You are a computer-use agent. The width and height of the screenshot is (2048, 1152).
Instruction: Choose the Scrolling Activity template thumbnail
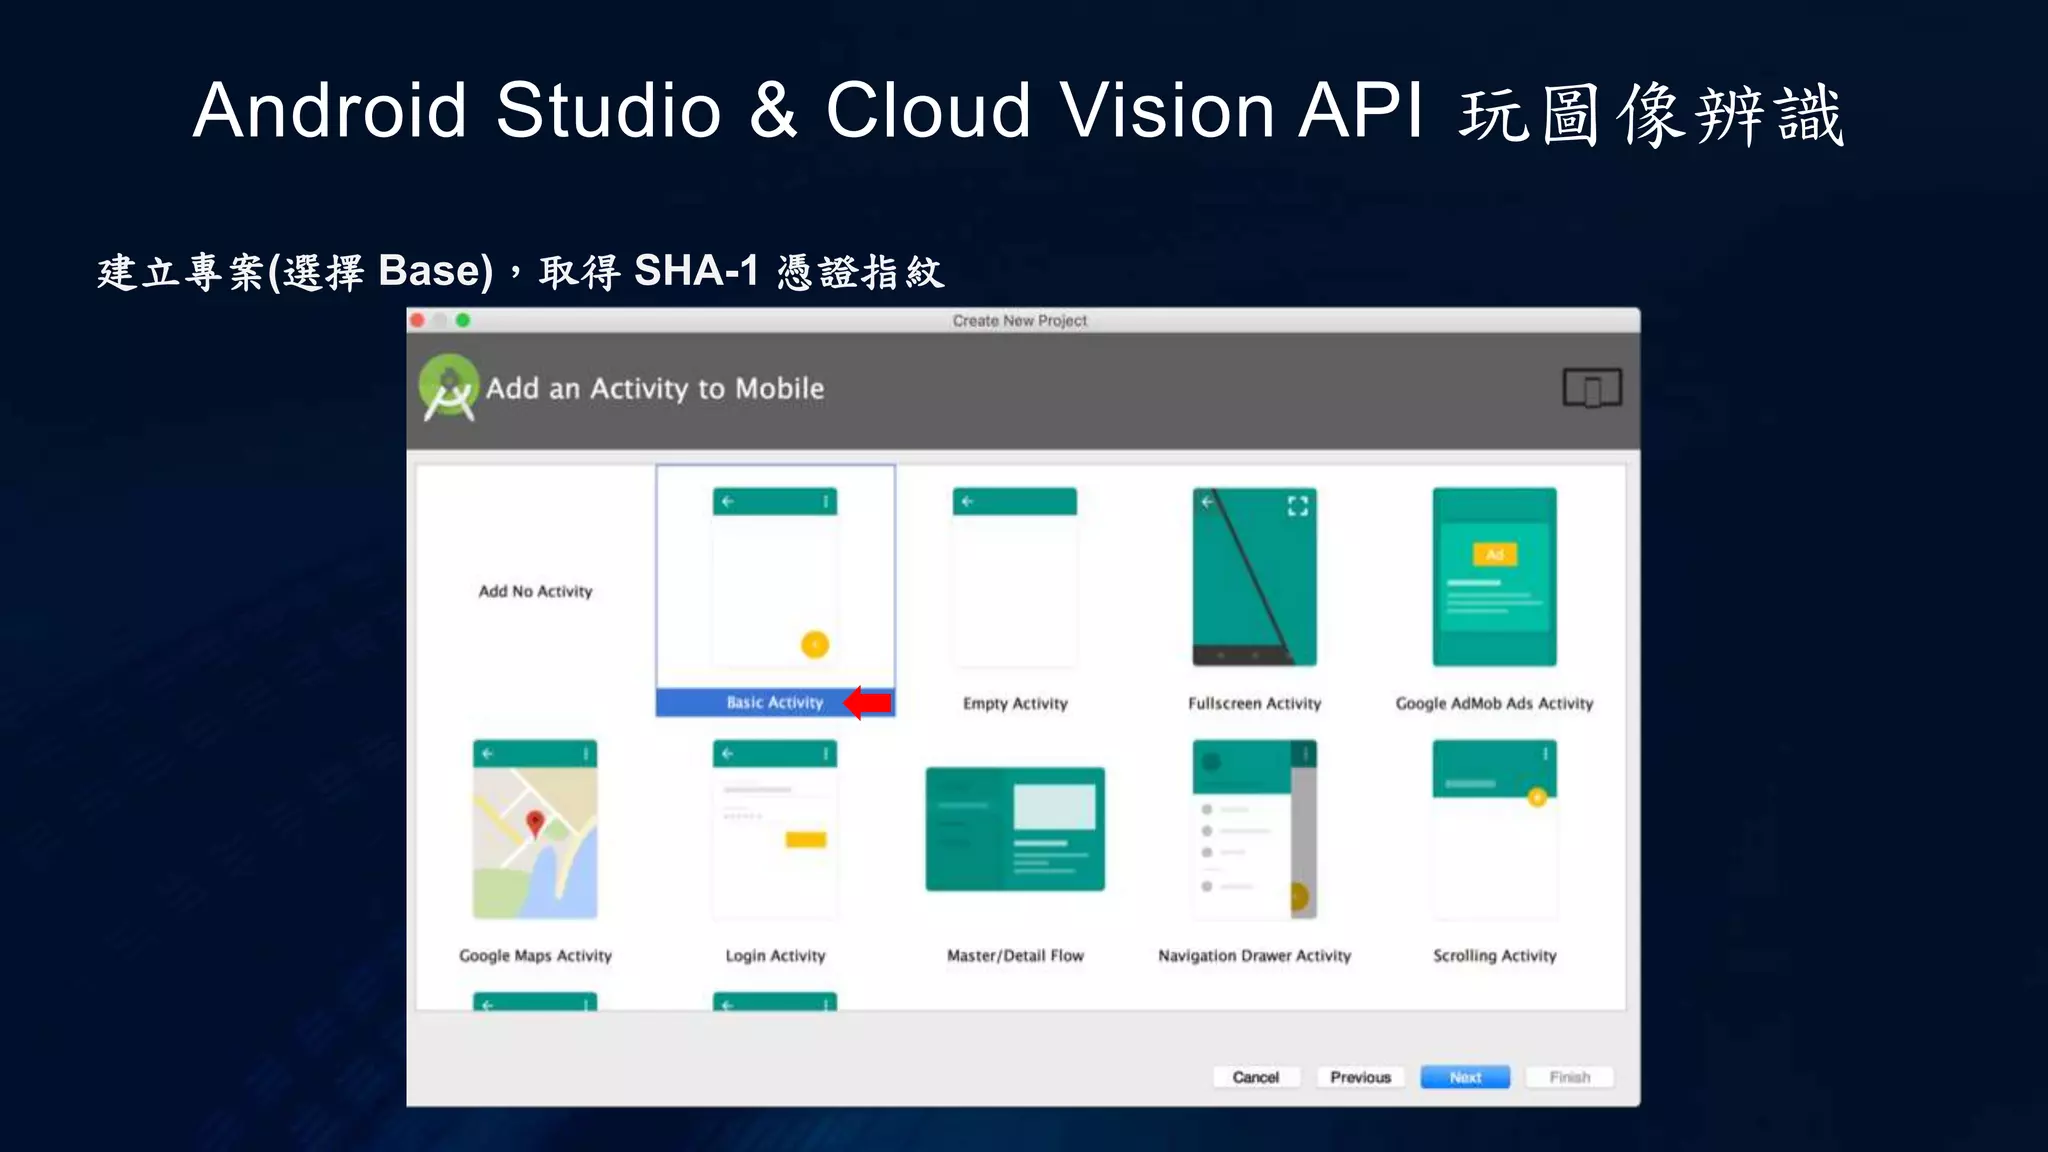(x=1495, y=829)
